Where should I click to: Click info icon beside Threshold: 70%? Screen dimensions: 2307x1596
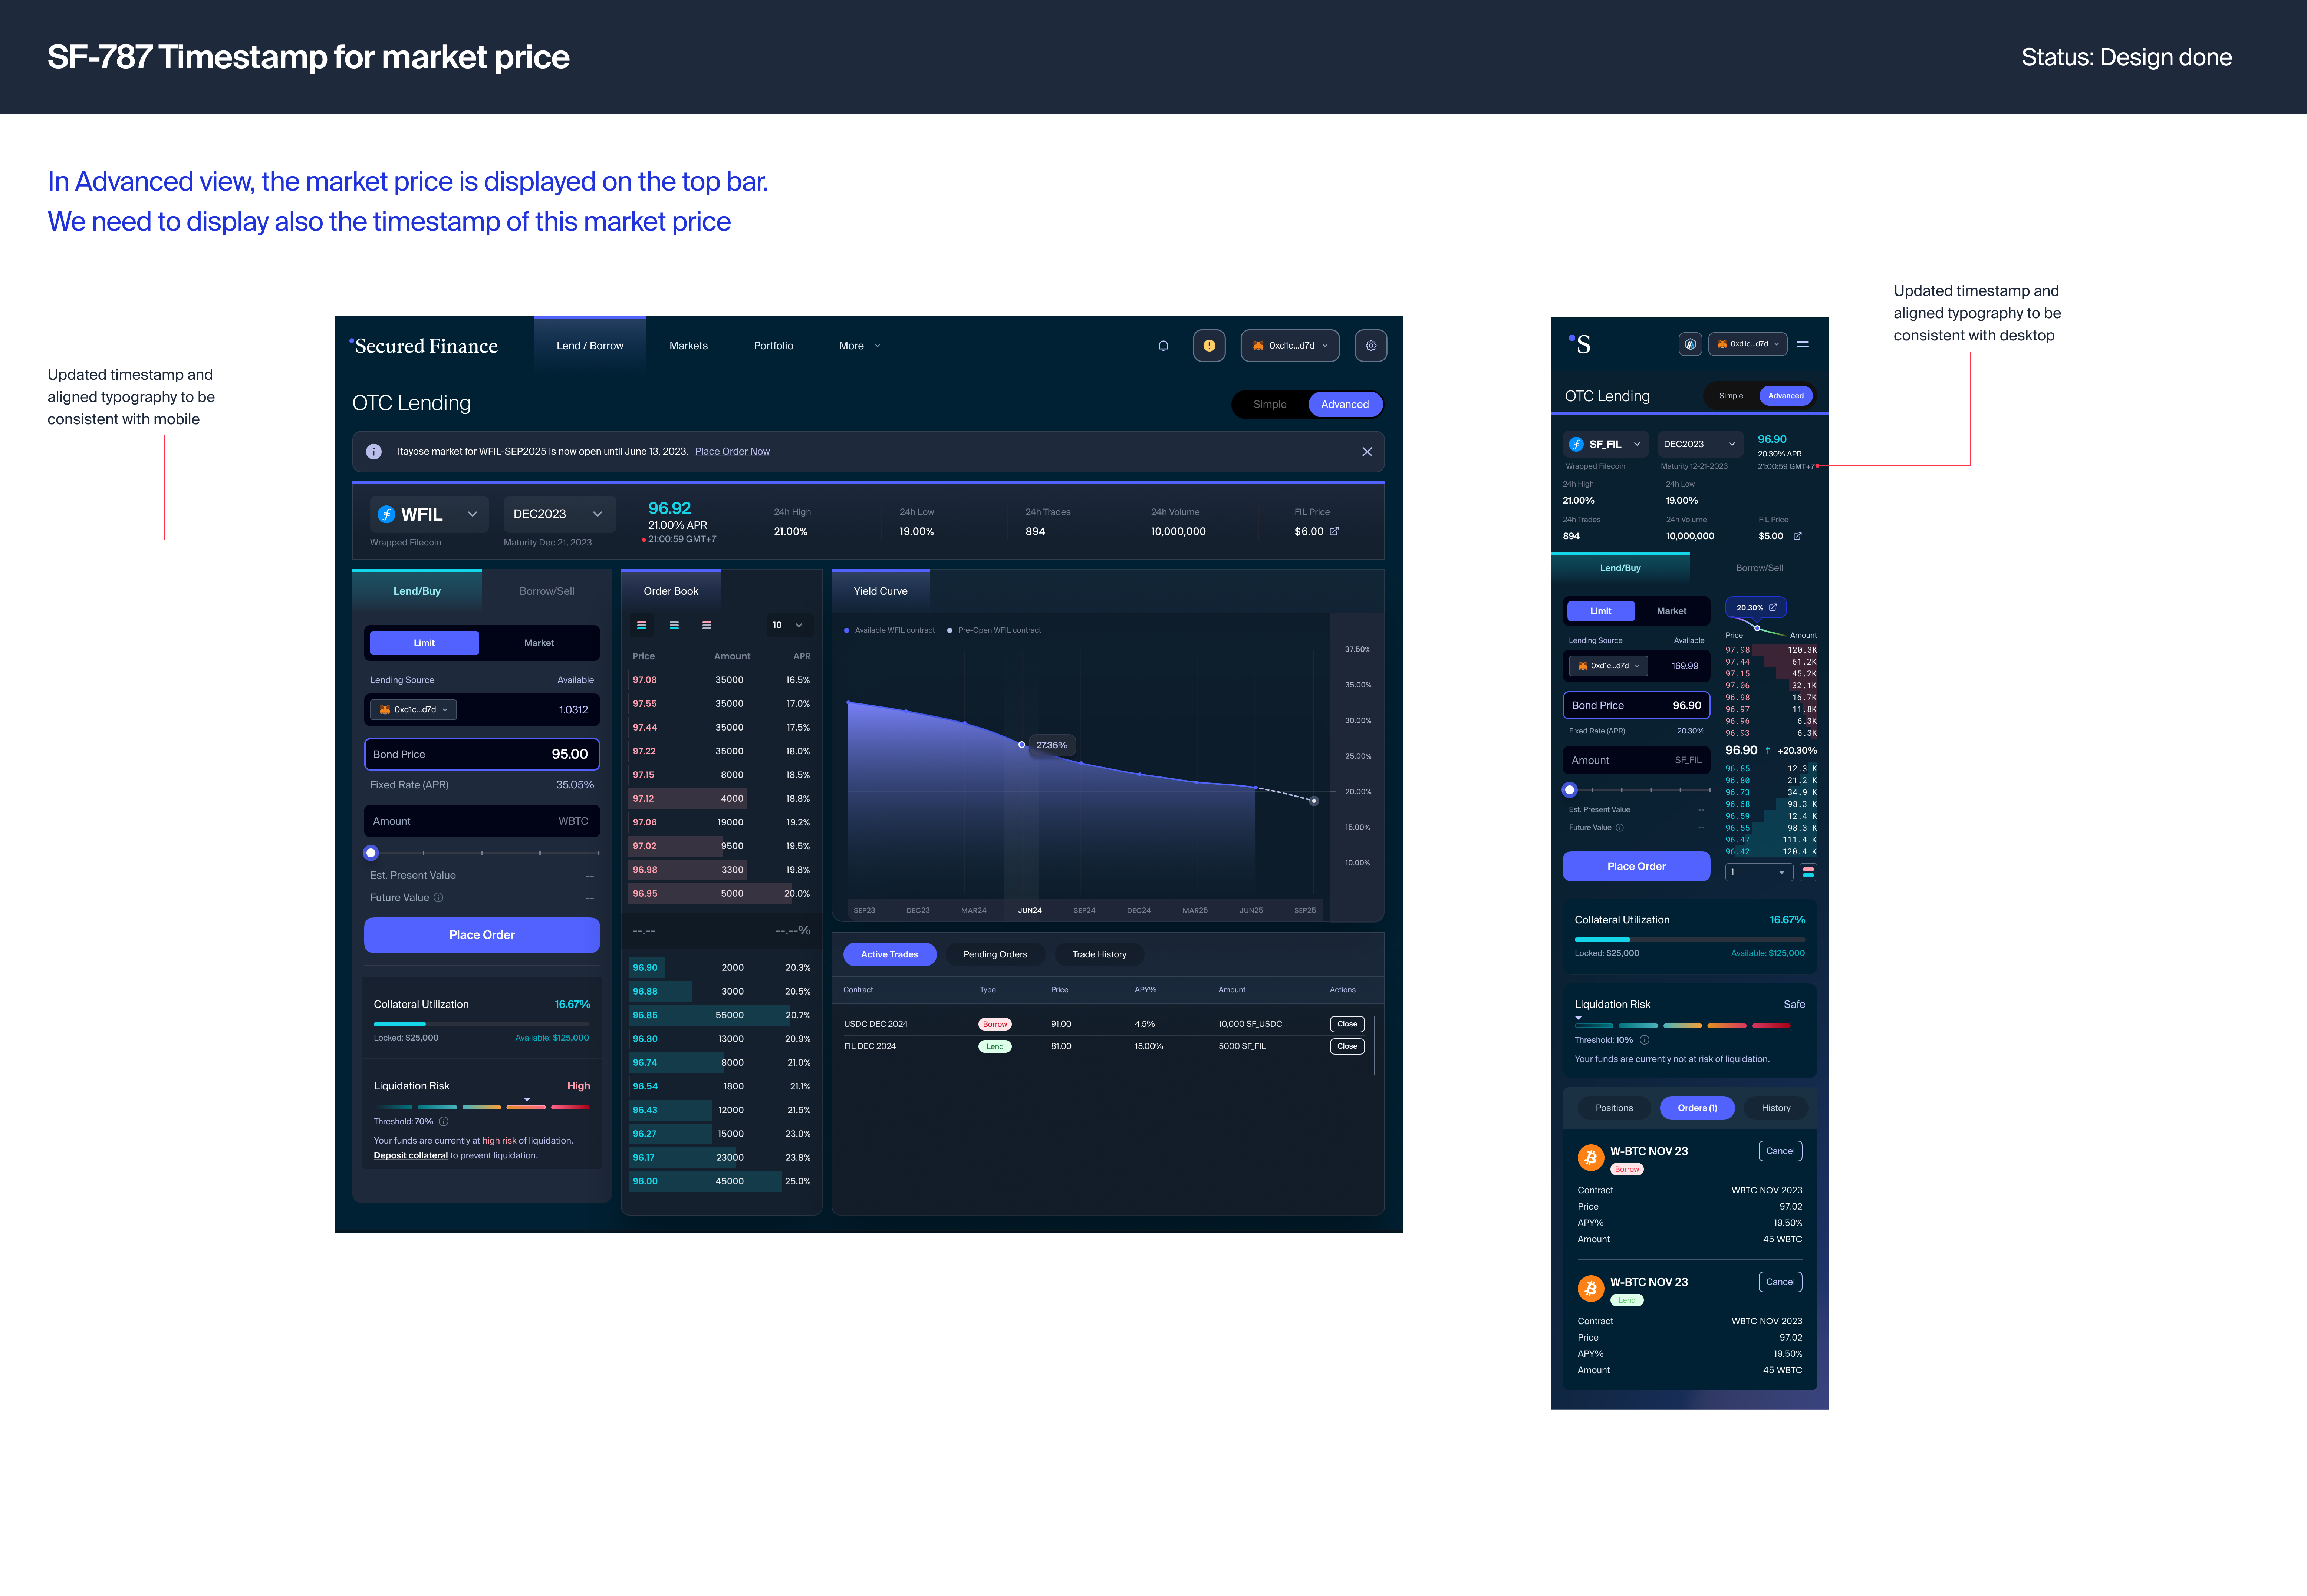[x=444, y=1122]
